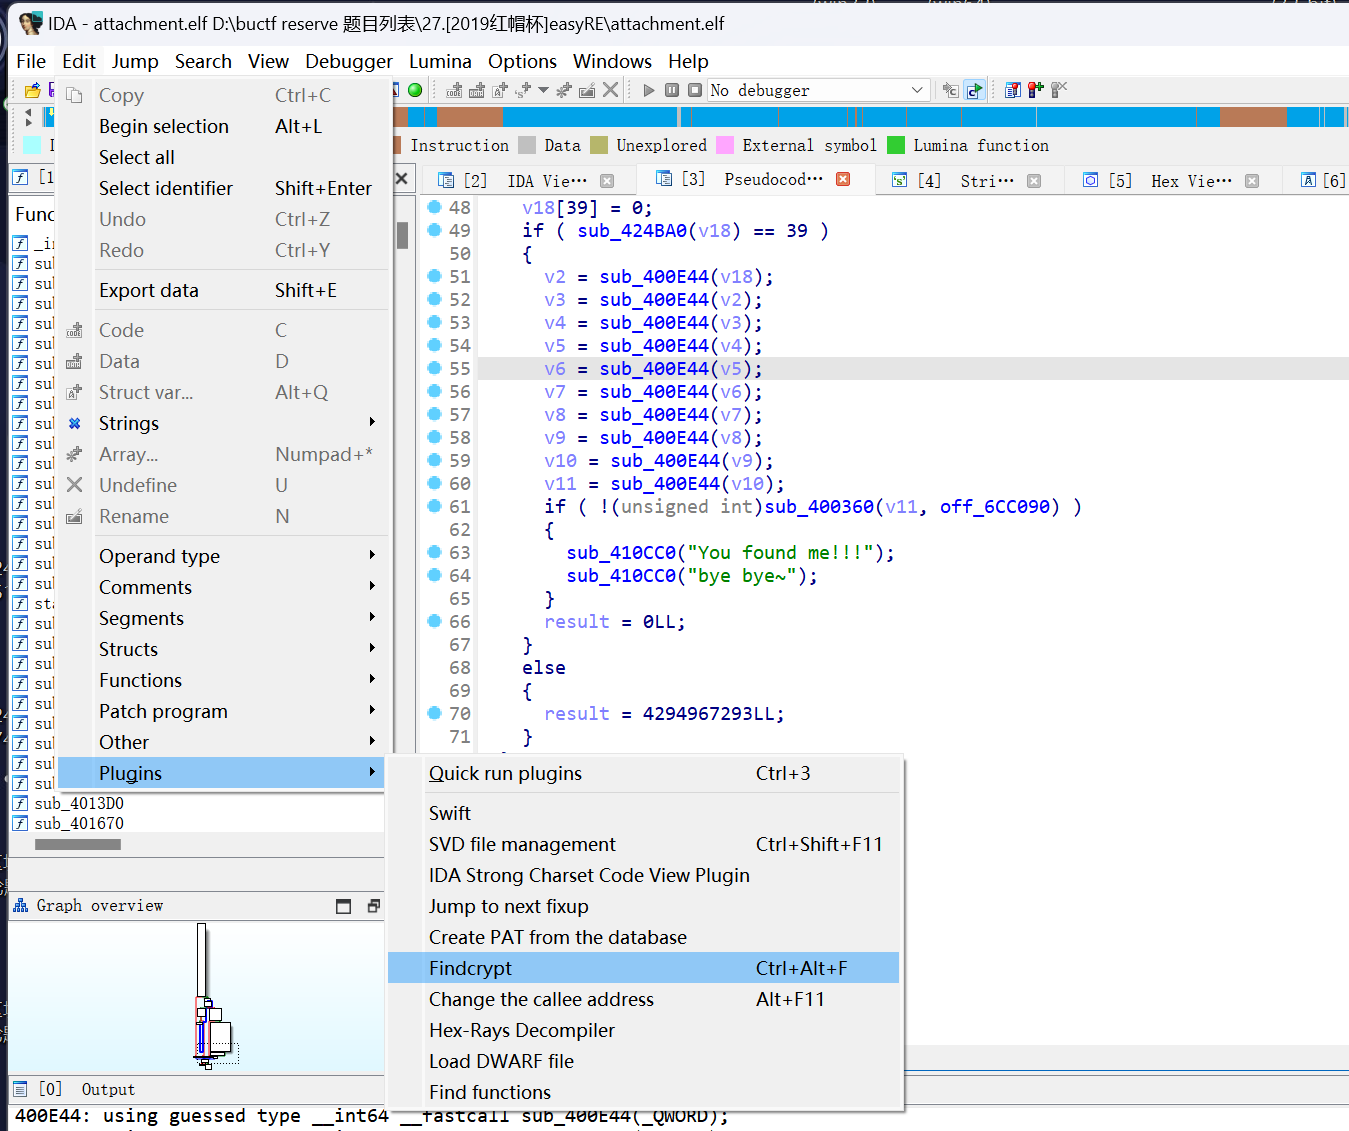This screenshot has height=1131, width=1349.
Task: Start process with the play icon
Action: click(649, 90)
